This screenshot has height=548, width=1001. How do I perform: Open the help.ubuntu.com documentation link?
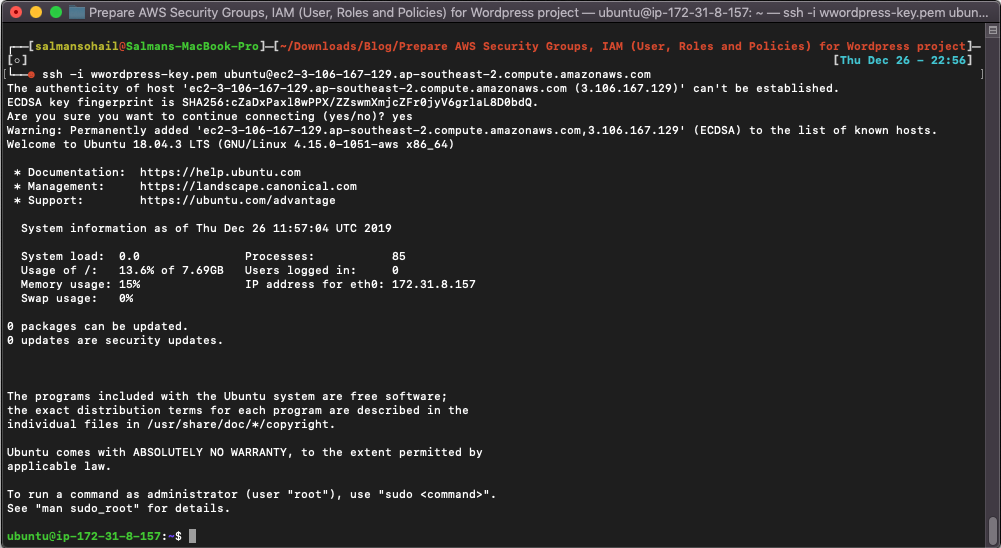[x=220, y=172]
